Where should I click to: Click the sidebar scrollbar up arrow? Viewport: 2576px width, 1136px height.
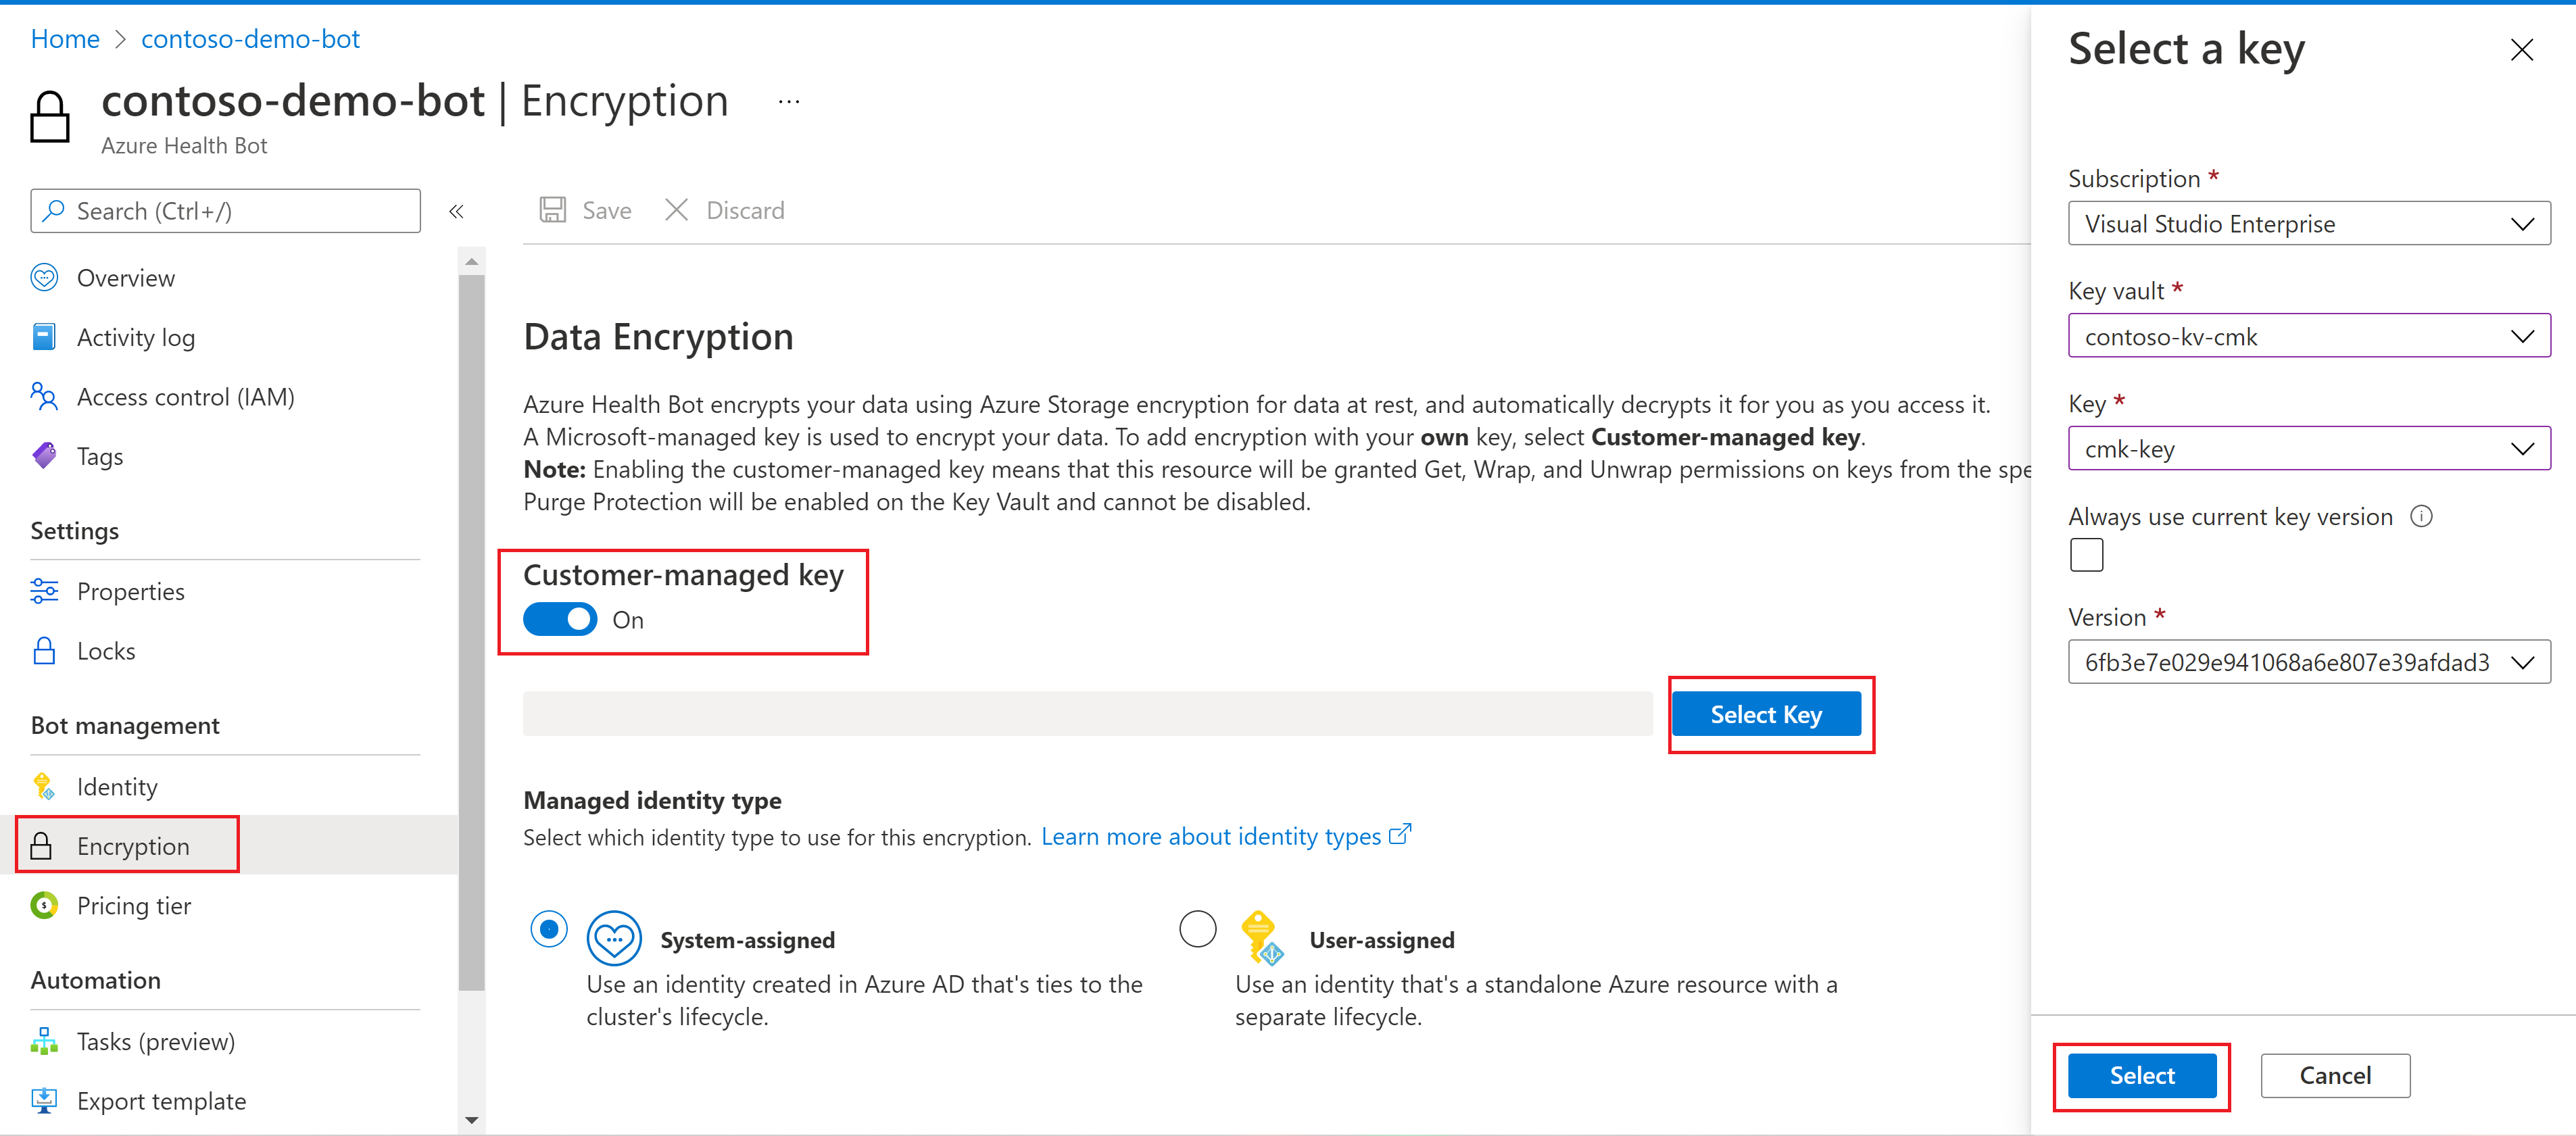(472, 261)
